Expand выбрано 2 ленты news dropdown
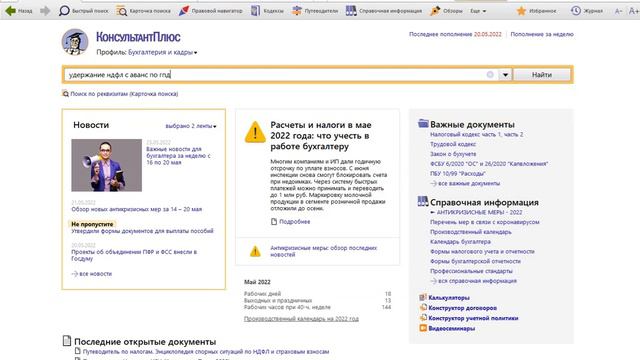 coord(191,126)
